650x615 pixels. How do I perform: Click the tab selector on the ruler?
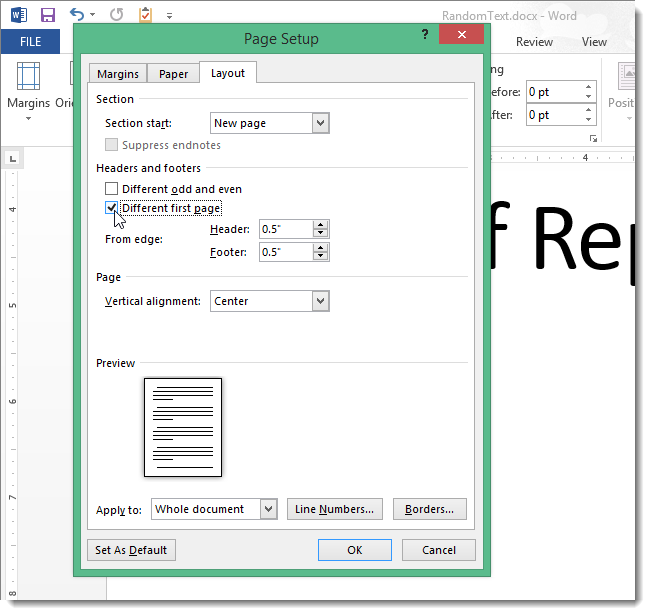[13, 159]
